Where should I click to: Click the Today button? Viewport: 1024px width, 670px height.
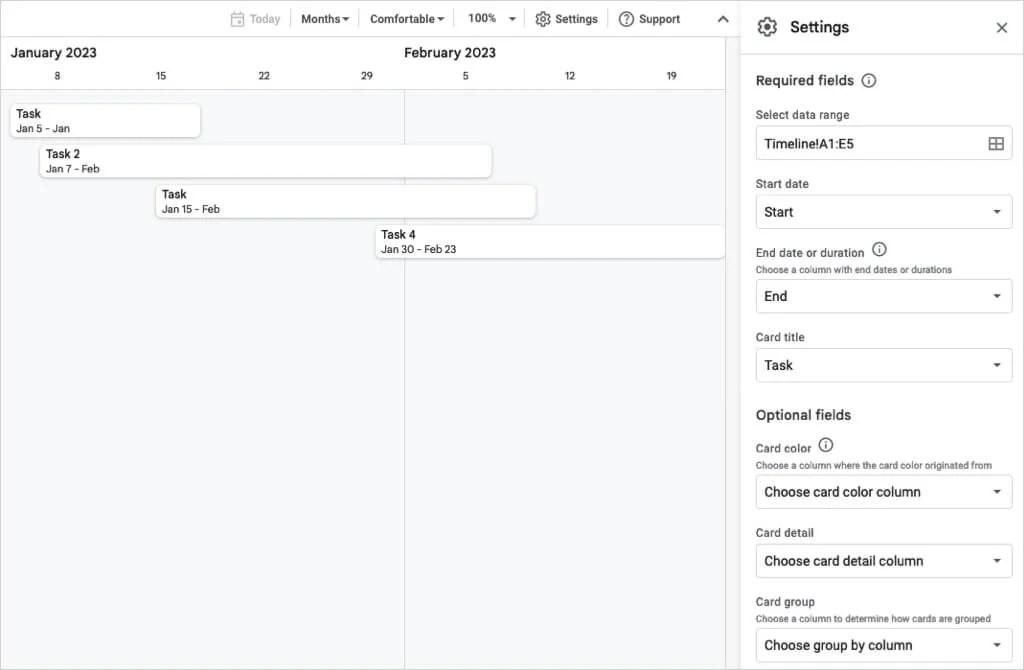(263, 18)
